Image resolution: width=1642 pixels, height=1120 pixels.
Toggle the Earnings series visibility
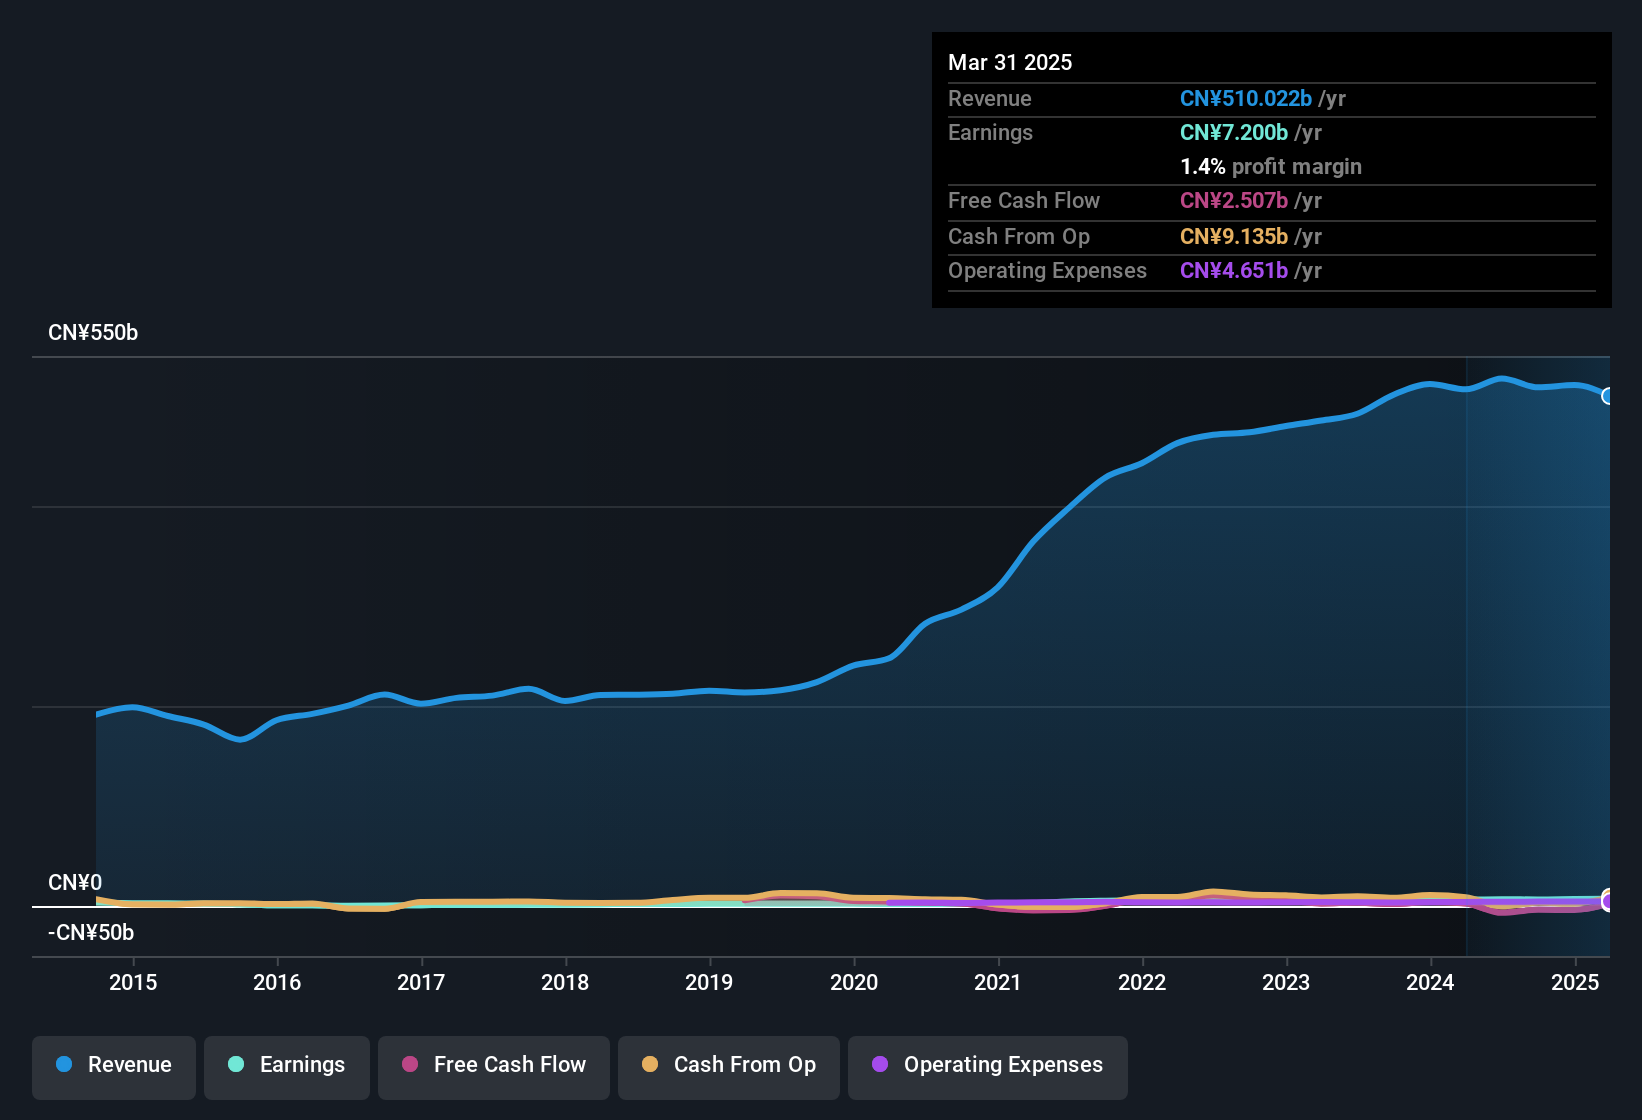pos(287,1065)
